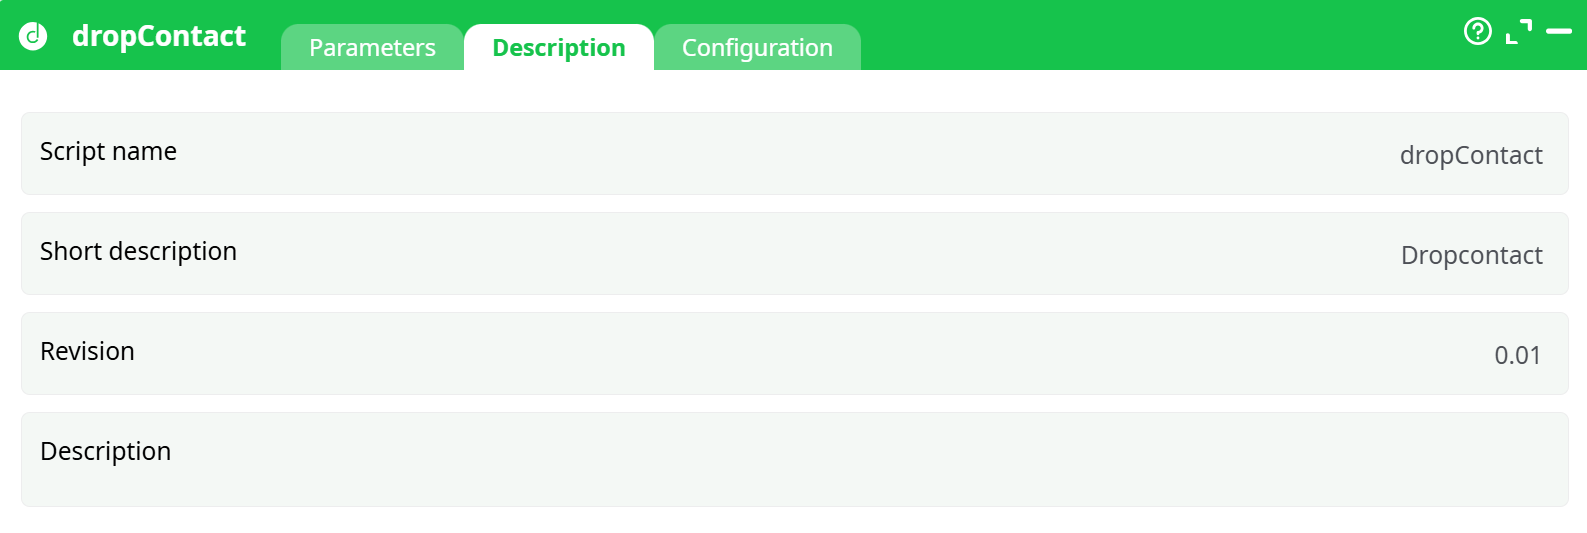Click blank area below the Description row
Image resolution: width=1587 pixels, height=533 pixels.
click(x=794, y=520)
